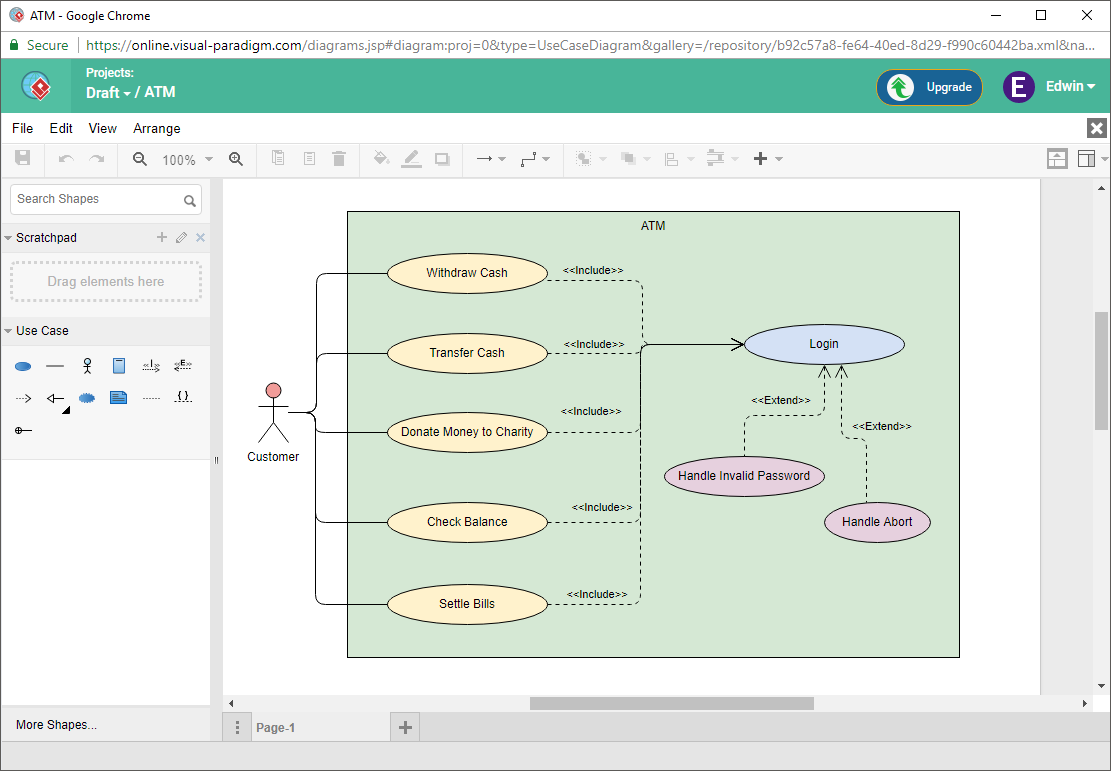The image size is (1111, 771).
Task: Click the Zoom In magnifier icon
Action: coord(236,159)
